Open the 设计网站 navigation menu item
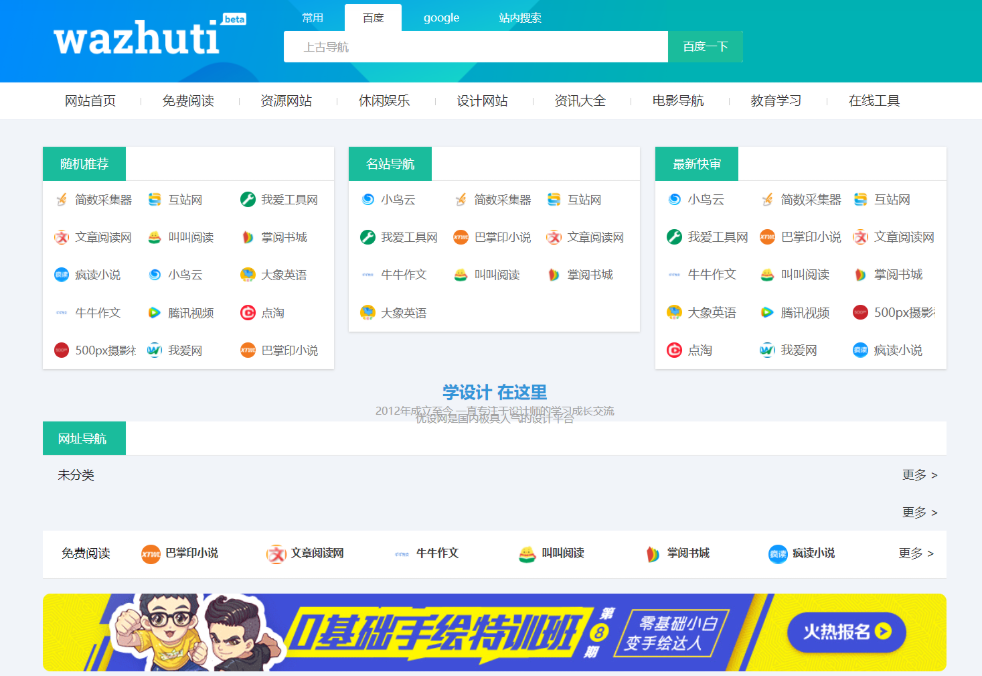 pyautogui.click(x=482, y=101)
